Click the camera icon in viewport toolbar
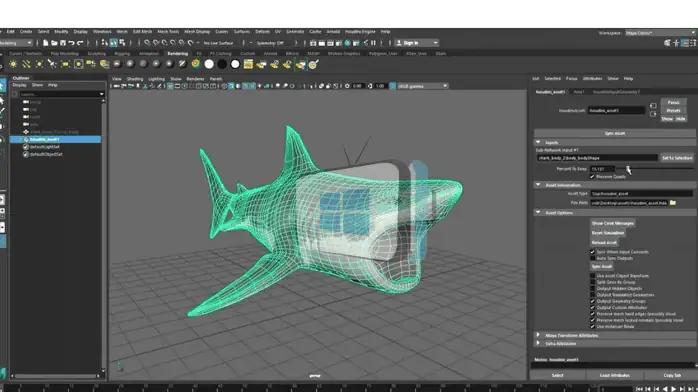The width and height of the screenshot is (698, 392). (116, 86)
